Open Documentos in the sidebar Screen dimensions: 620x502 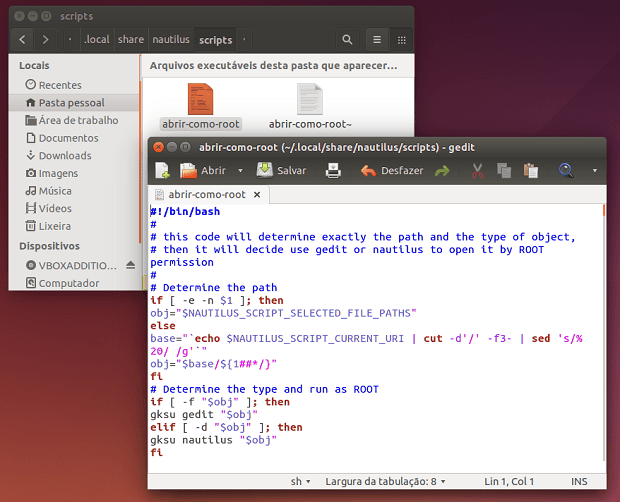click(x=74, y=138)
